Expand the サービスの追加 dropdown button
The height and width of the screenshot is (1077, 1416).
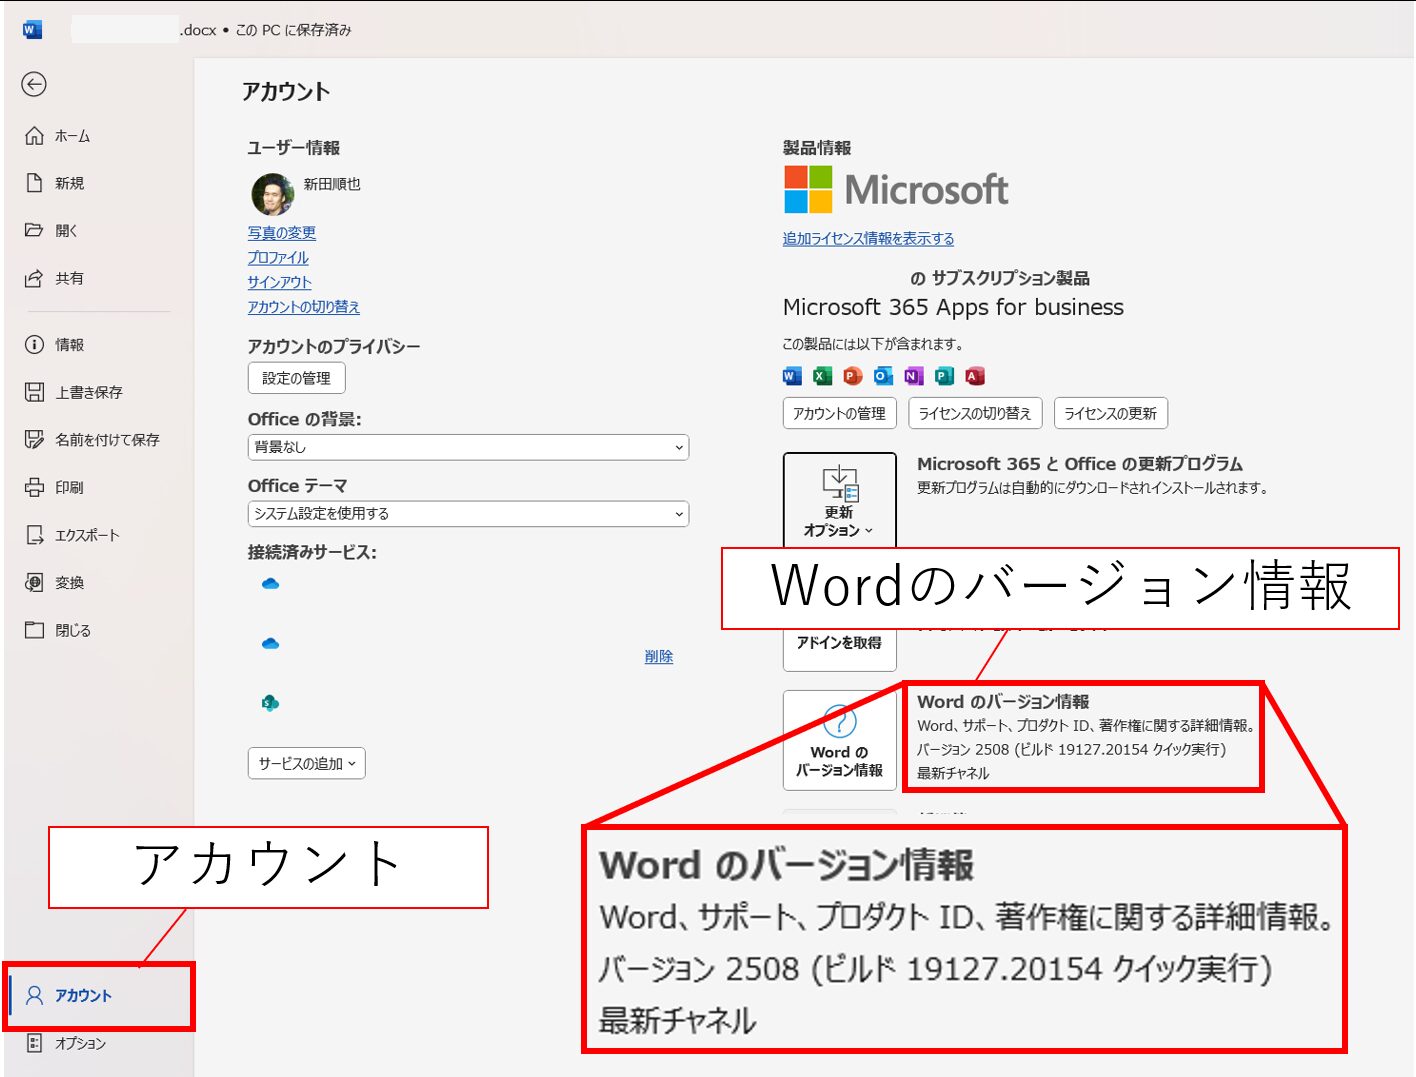pyautogui.click(x=306, y=763)
